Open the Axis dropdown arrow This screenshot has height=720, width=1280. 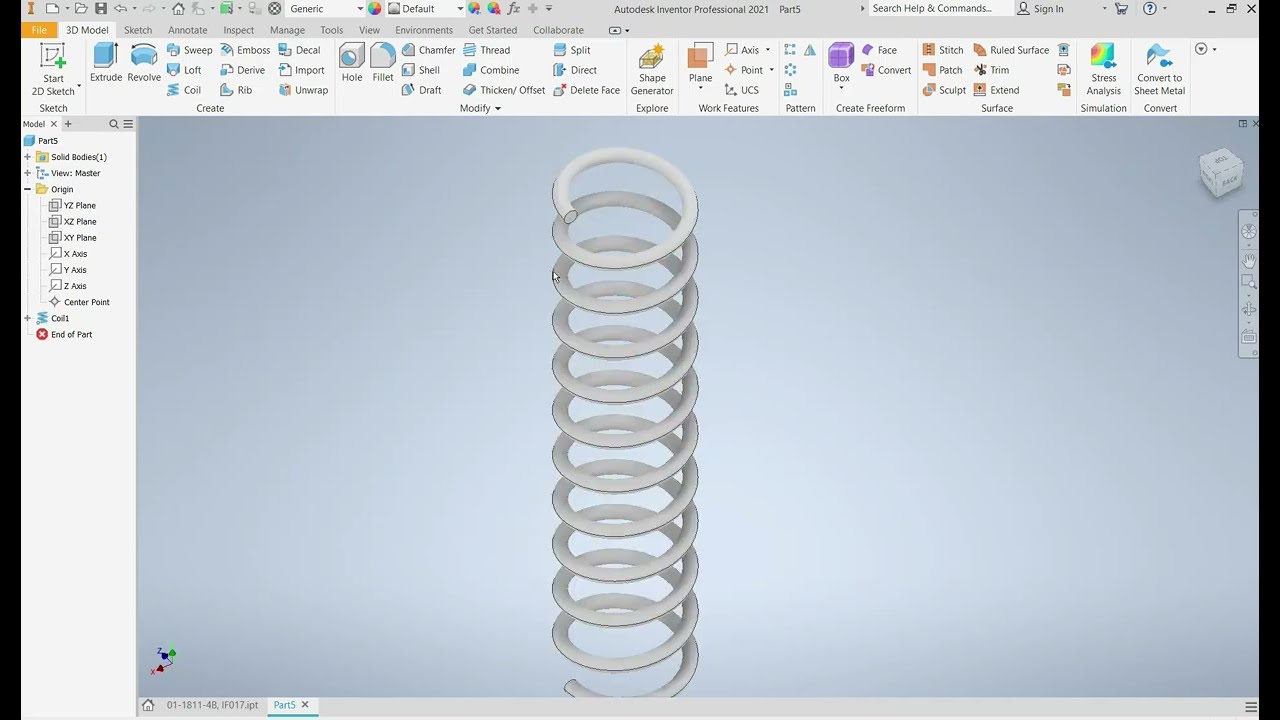point(768,50)
